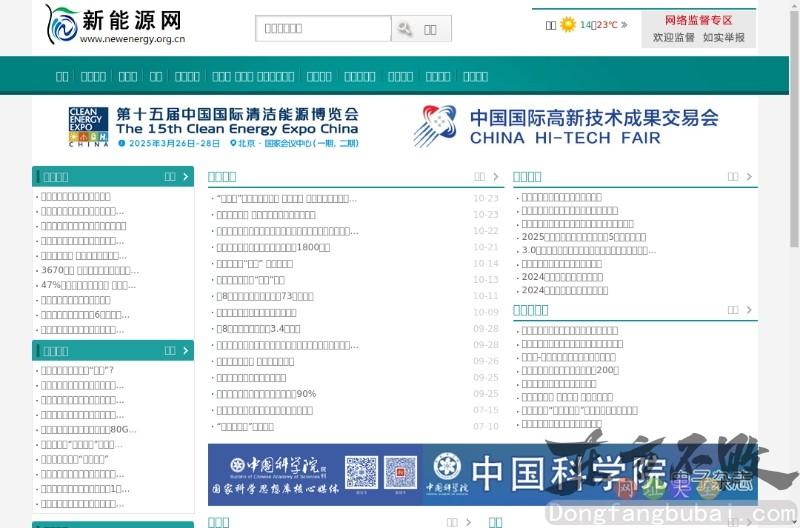Click the Clean Energy Expo China logo
800x528 pixels.
[x=88, y=127]
